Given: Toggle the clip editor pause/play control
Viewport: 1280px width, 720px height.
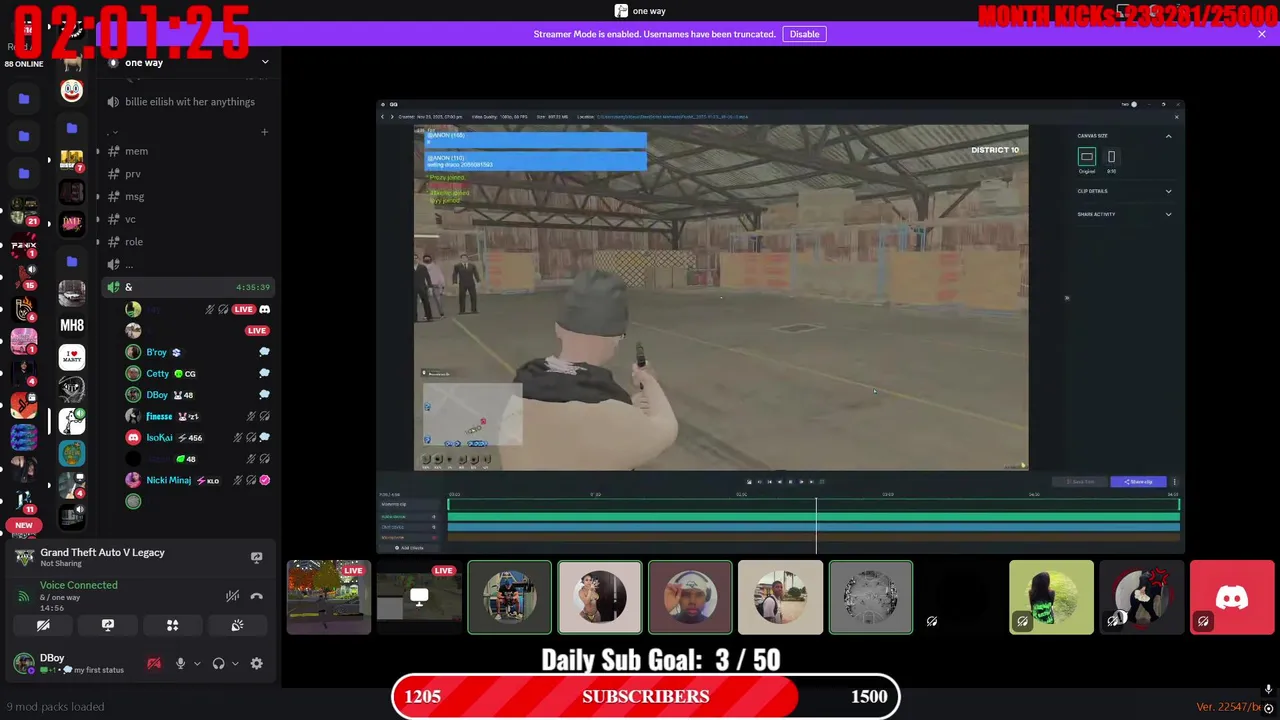Looking at the screenshot, I should [x=790, y=482].
